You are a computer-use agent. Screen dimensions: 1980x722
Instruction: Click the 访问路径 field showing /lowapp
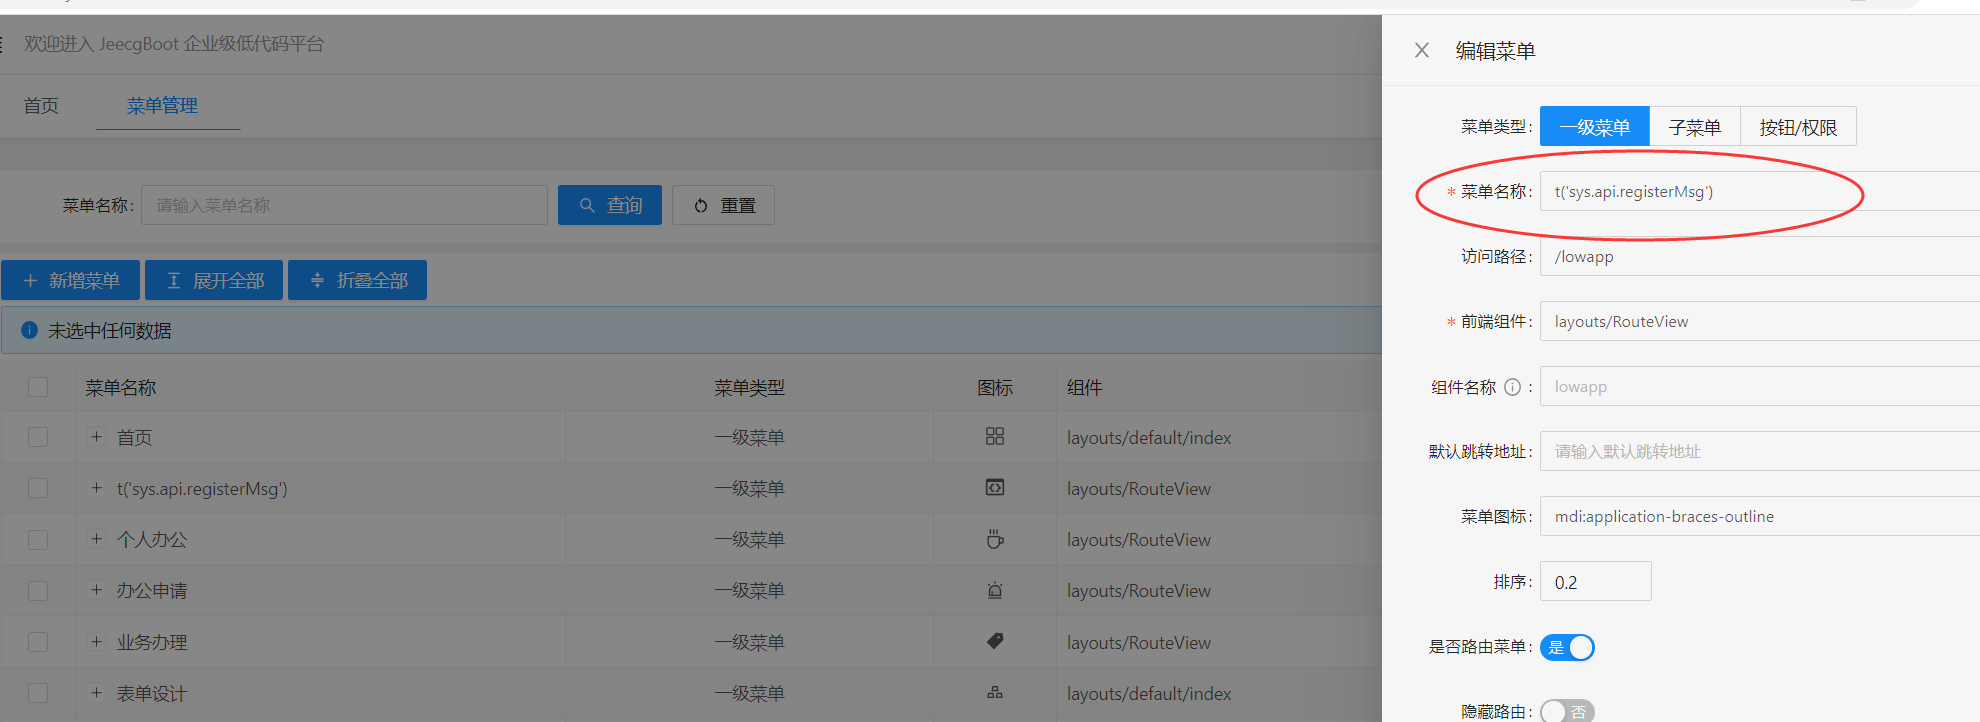(x=1760, y=256)
